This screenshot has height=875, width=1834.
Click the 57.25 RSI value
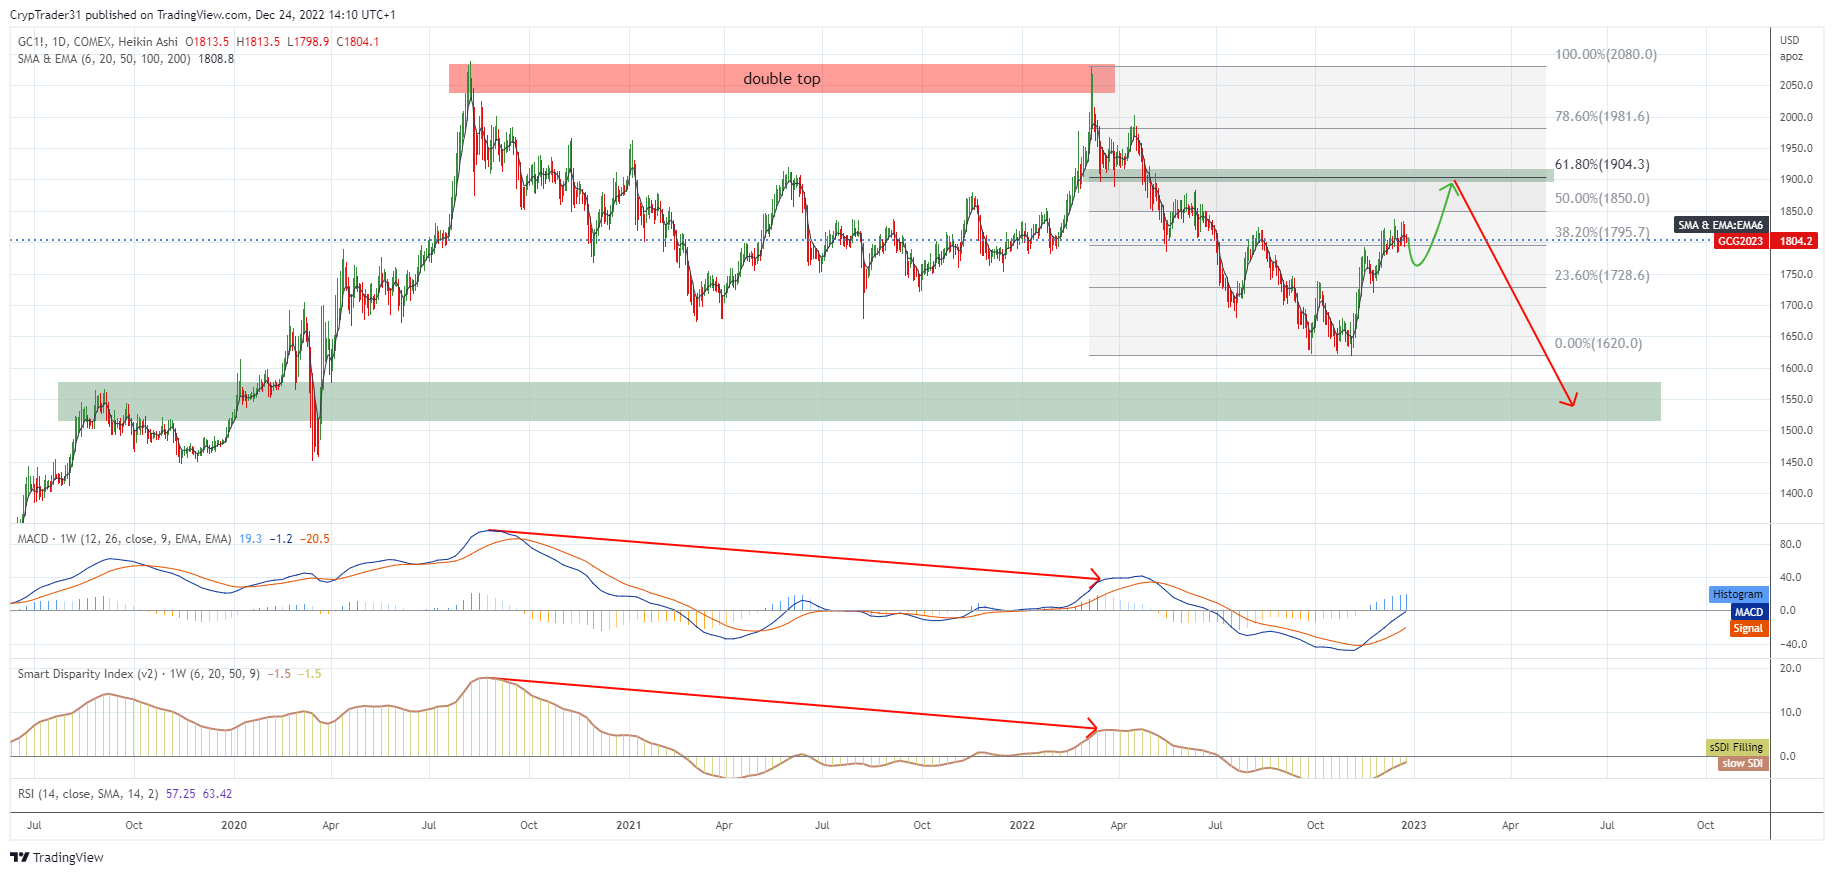click(x=180, y=794)
